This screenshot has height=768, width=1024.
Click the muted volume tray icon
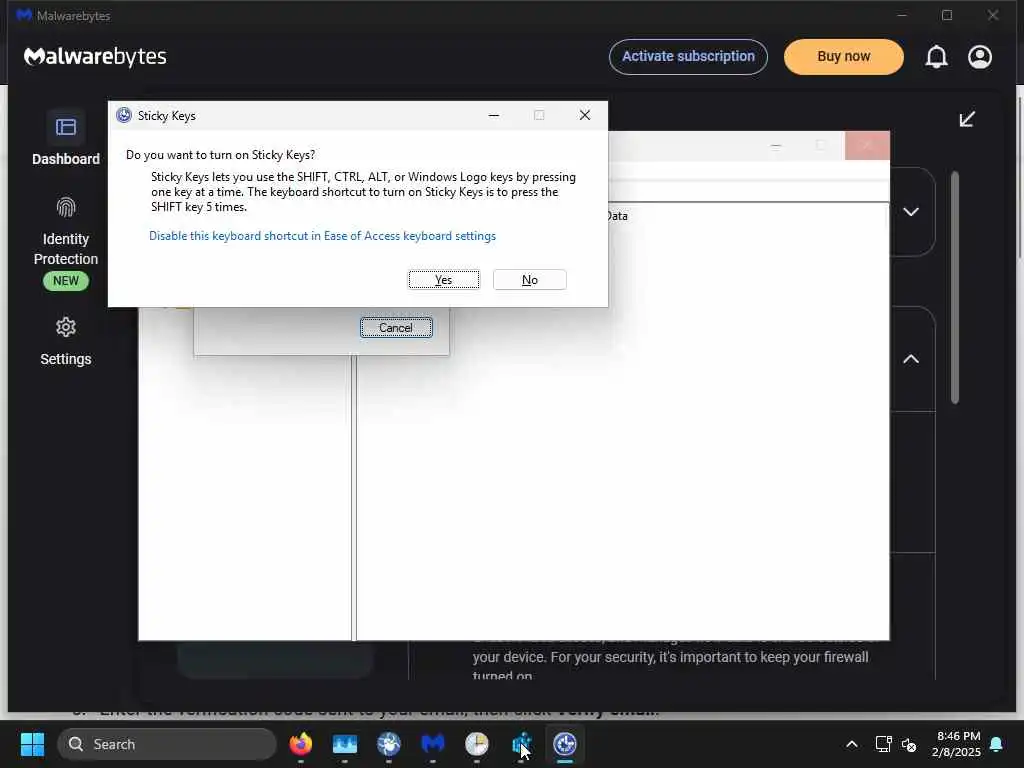(908, 744)
